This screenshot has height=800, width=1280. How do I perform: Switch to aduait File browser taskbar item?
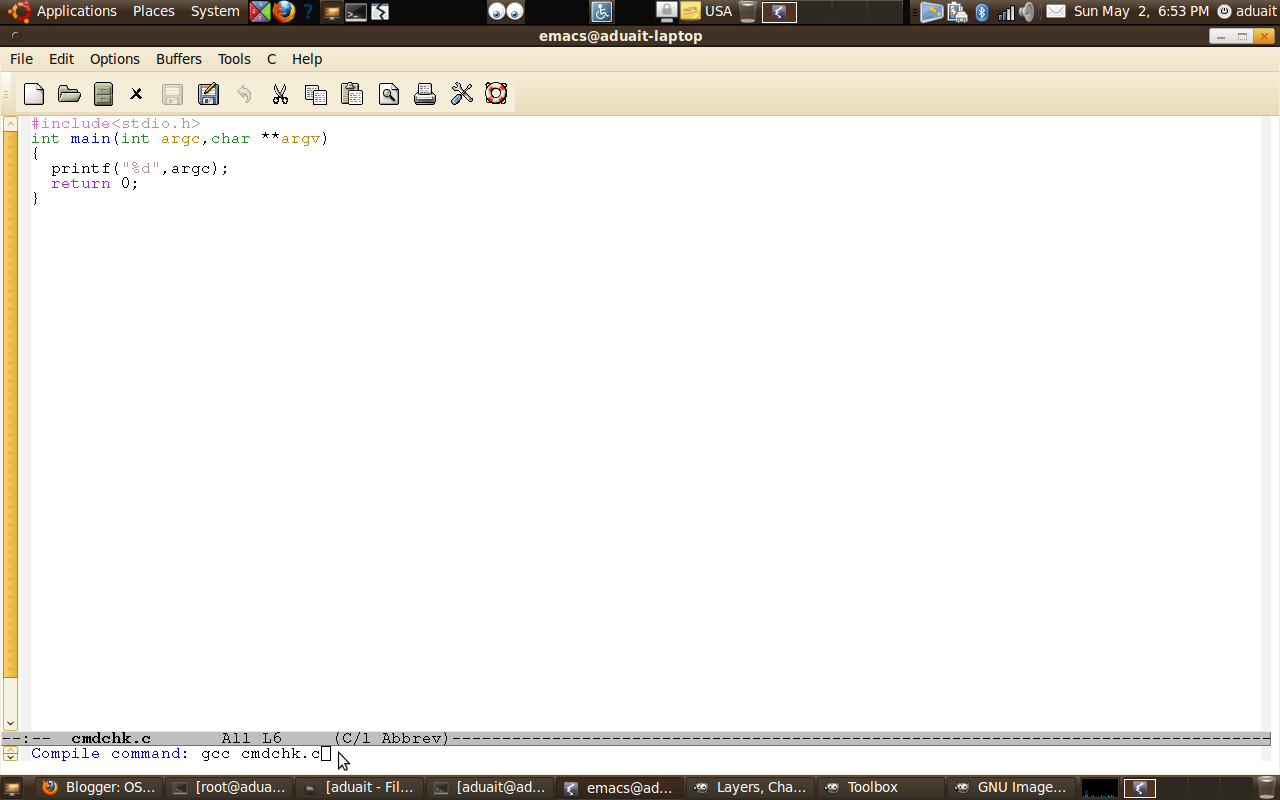[x=361, y=788]
